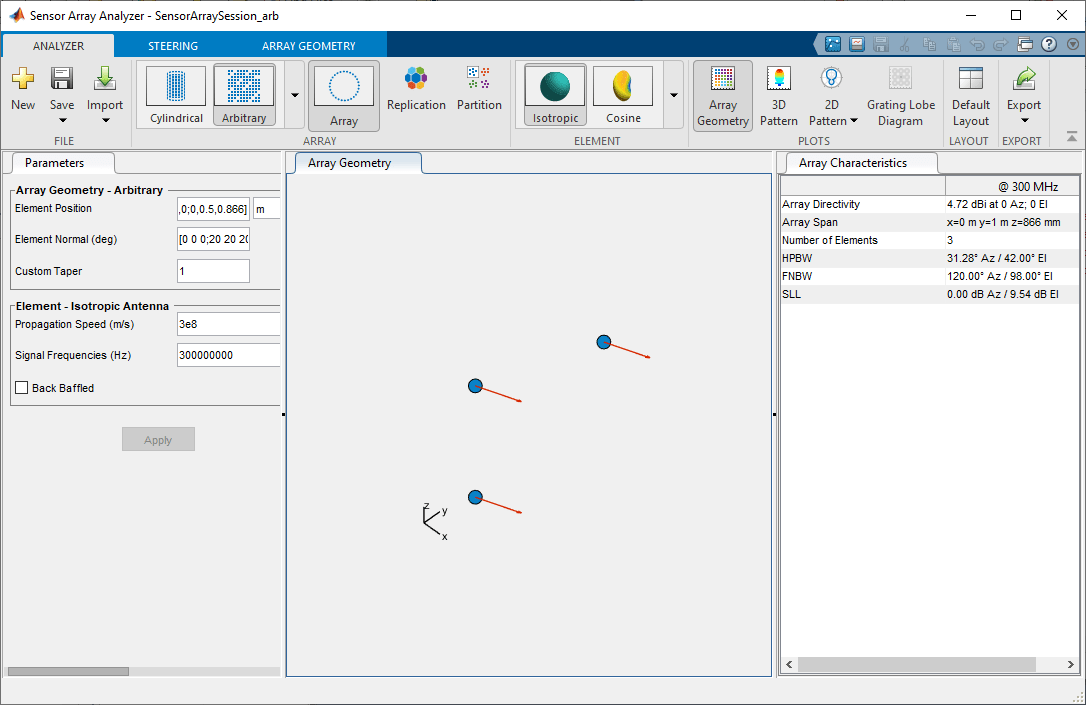Select the Array Span row

tap(929, 222)
